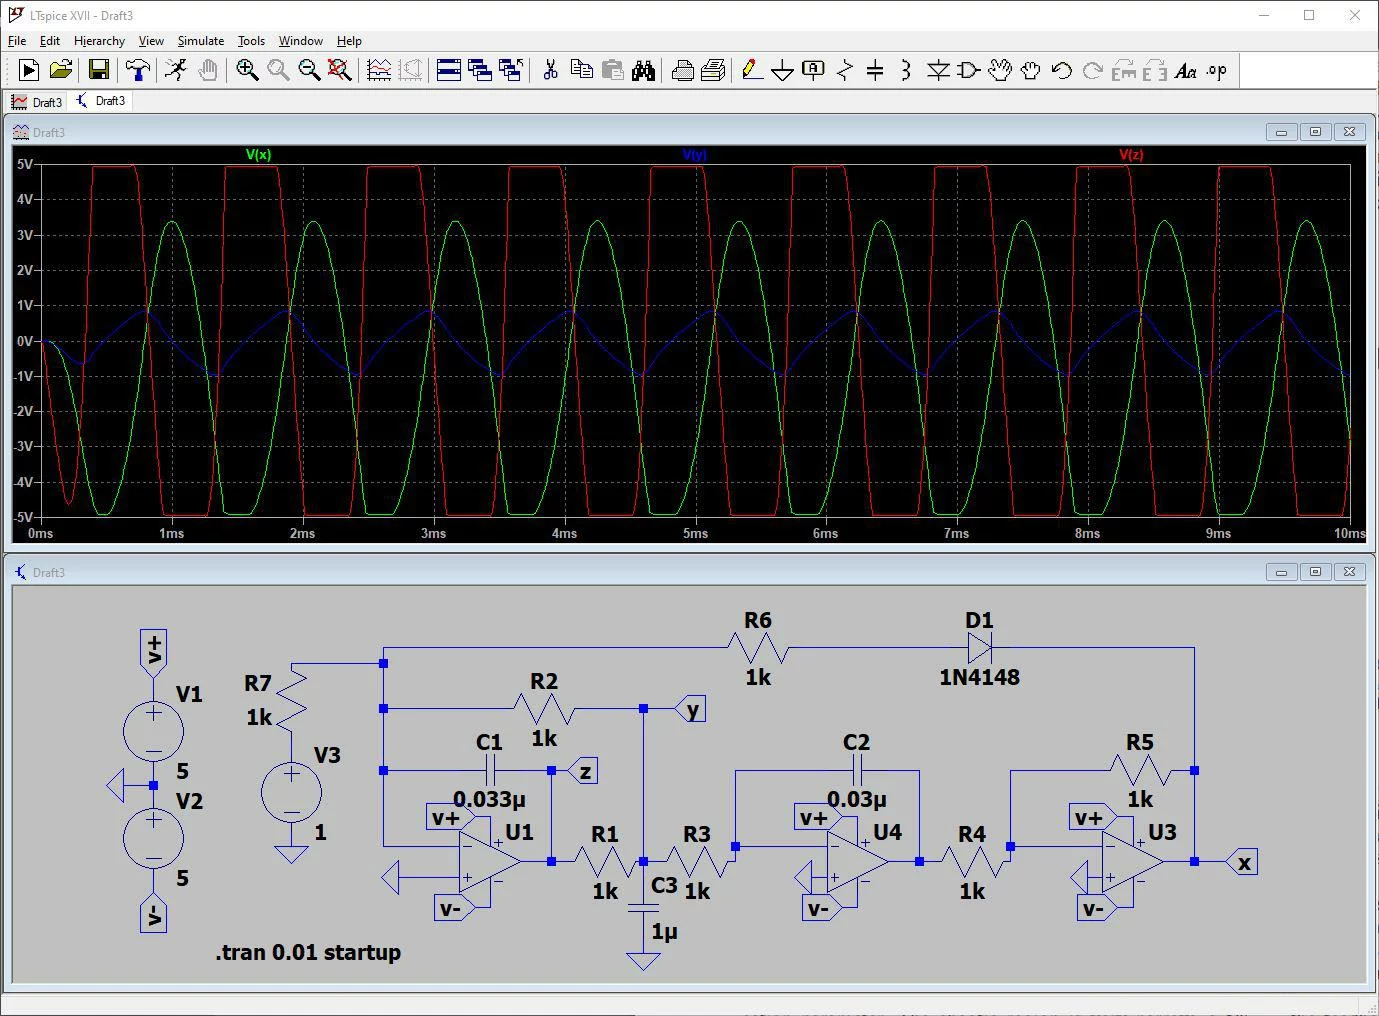This screenshot has width=1379, height=1016.
Task: Open the Control Panel hammer icon
Action: coord(137,70)
